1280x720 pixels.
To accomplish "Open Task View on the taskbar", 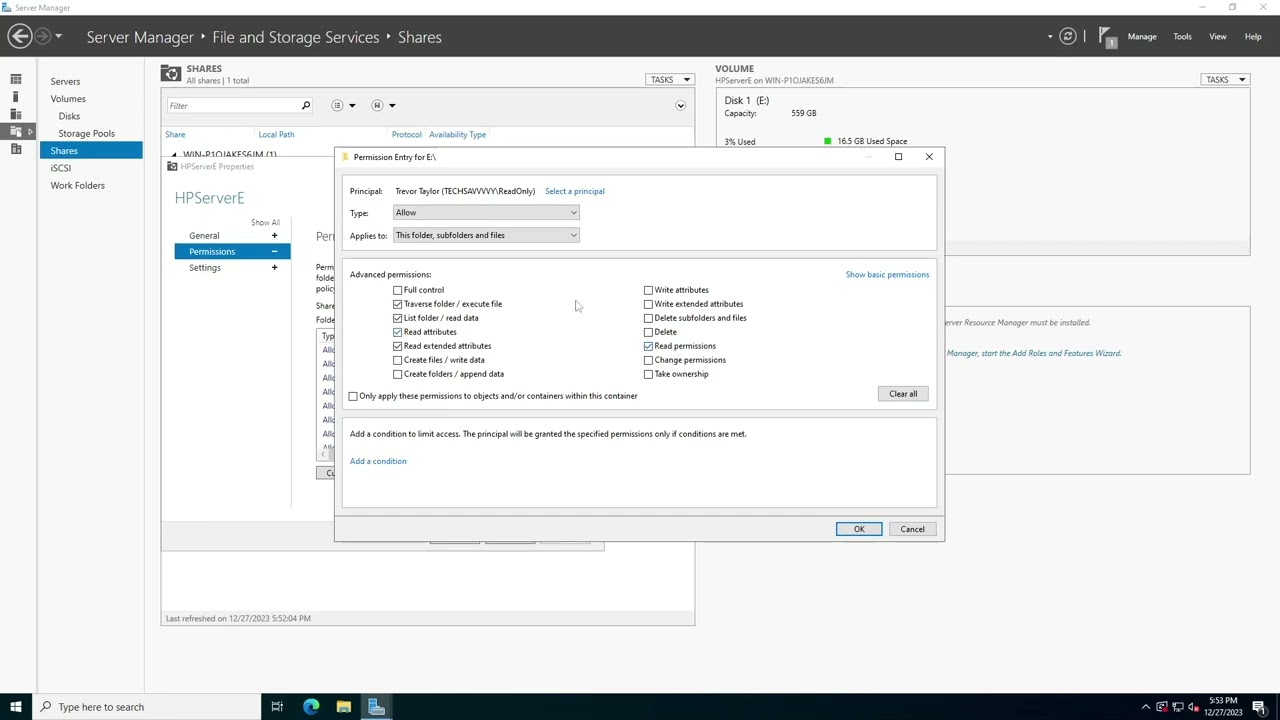I will [277, 707].
